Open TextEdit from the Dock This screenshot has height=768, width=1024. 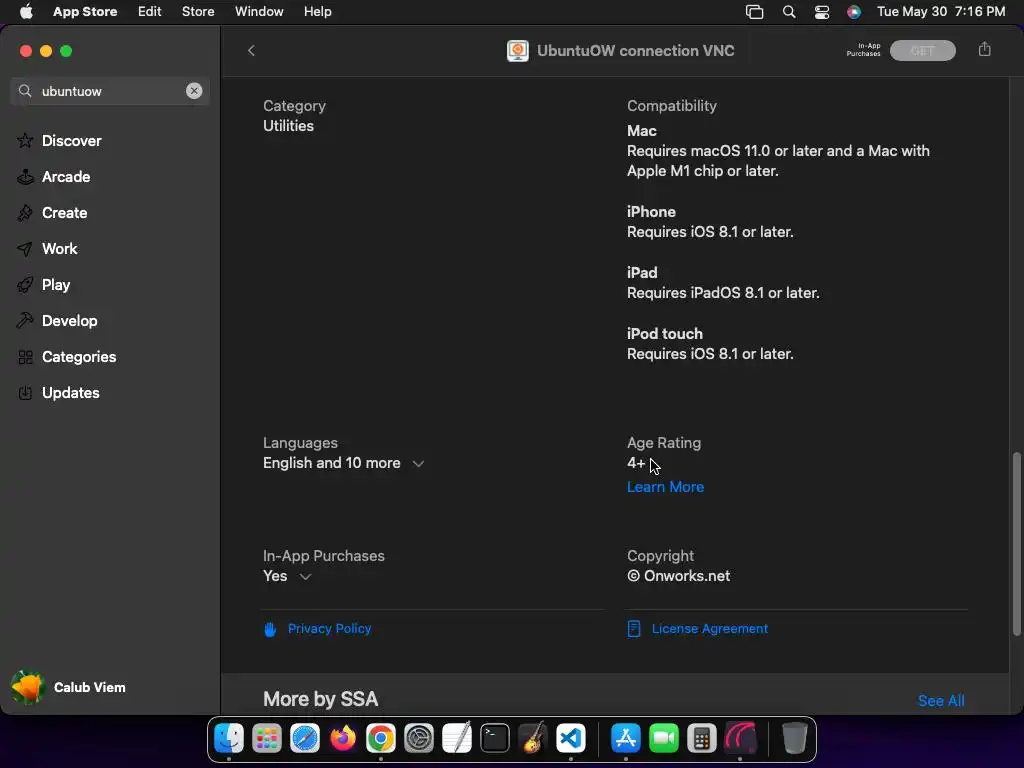pos(456,739)
